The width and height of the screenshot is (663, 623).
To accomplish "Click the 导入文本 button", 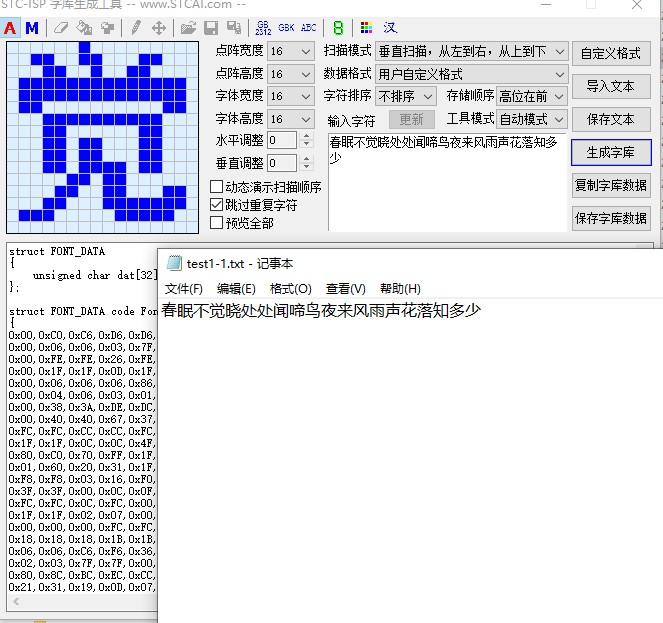I will (x=611, y=86).
